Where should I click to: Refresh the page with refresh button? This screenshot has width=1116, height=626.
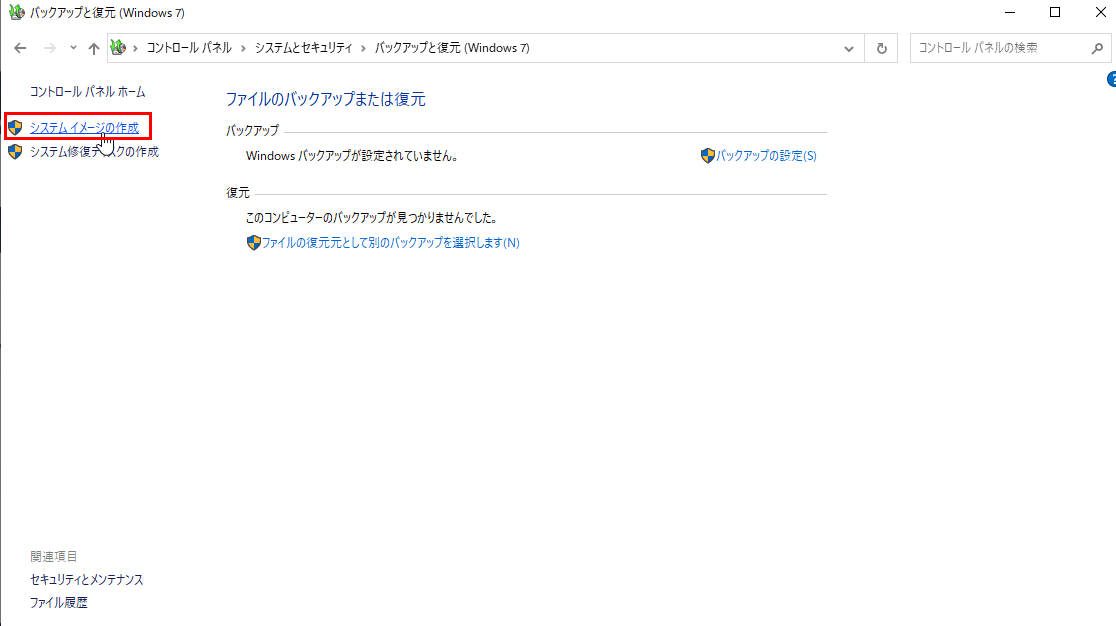point(881,48)
